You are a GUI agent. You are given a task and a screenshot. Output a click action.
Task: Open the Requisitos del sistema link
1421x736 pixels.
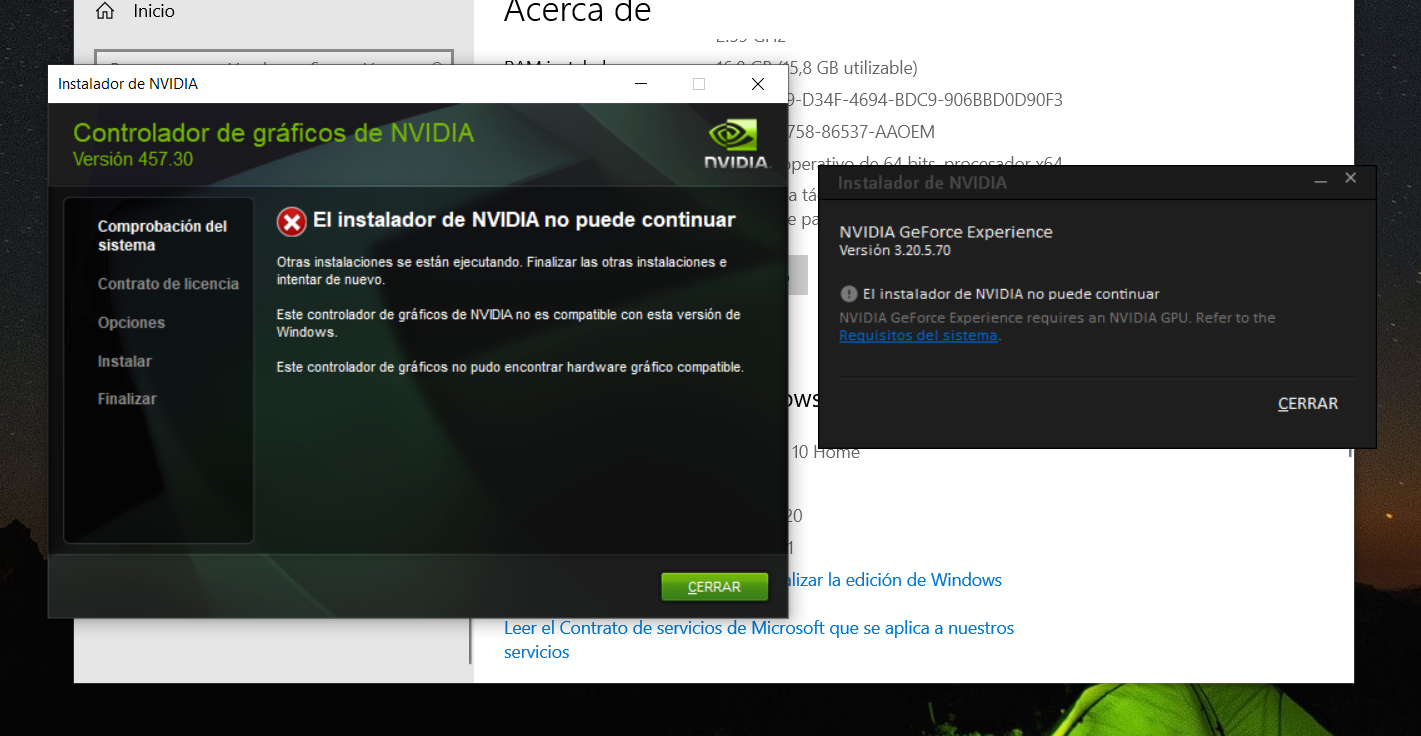pos(918,336)
